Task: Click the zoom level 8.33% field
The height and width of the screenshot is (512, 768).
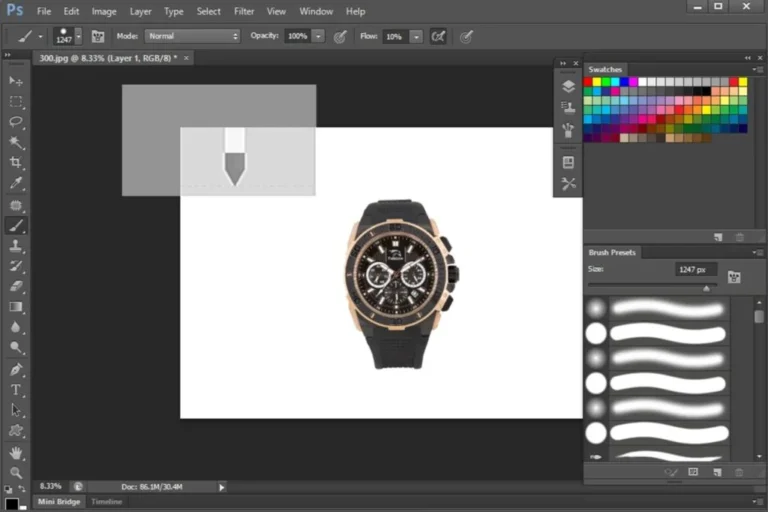Action: [50, 487]
